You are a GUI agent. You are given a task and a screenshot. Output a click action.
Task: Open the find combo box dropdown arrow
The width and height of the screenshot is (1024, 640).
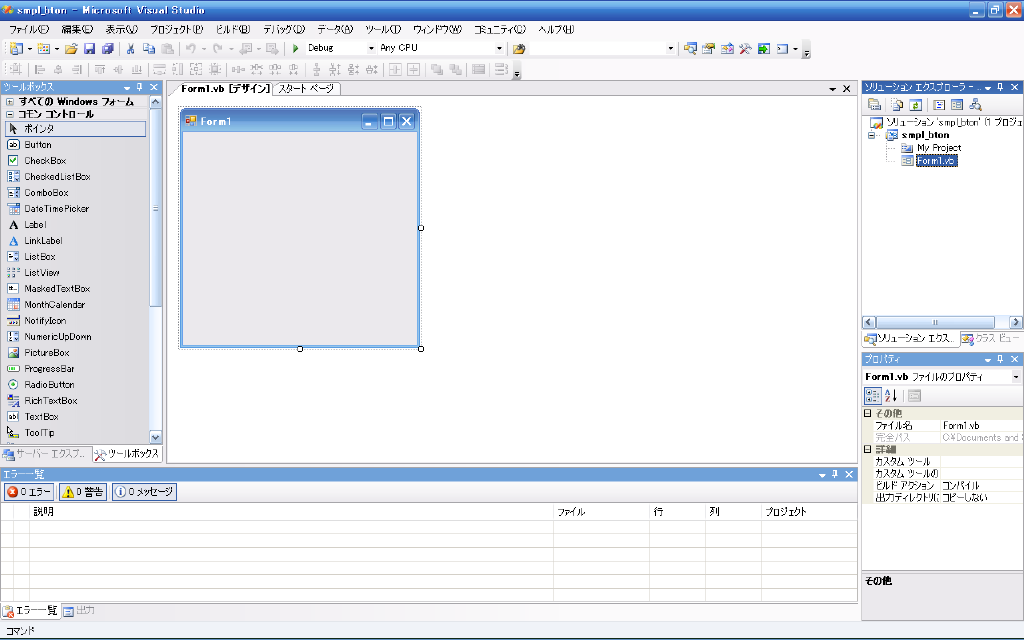670,48
